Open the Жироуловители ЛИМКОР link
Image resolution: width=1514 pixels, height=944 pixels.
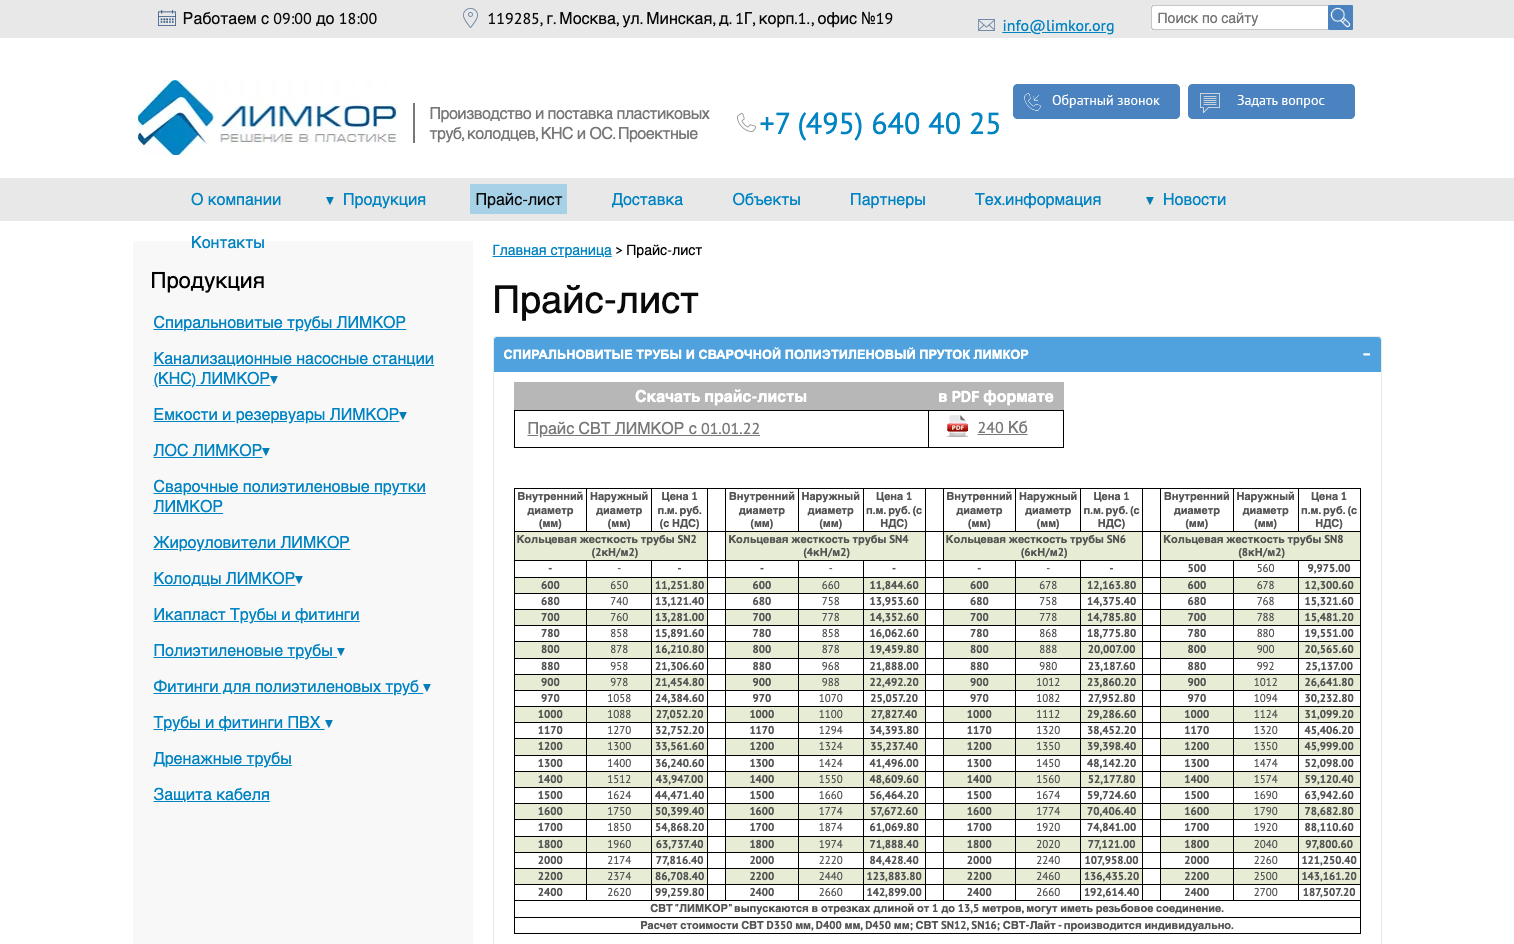[251, 543]
